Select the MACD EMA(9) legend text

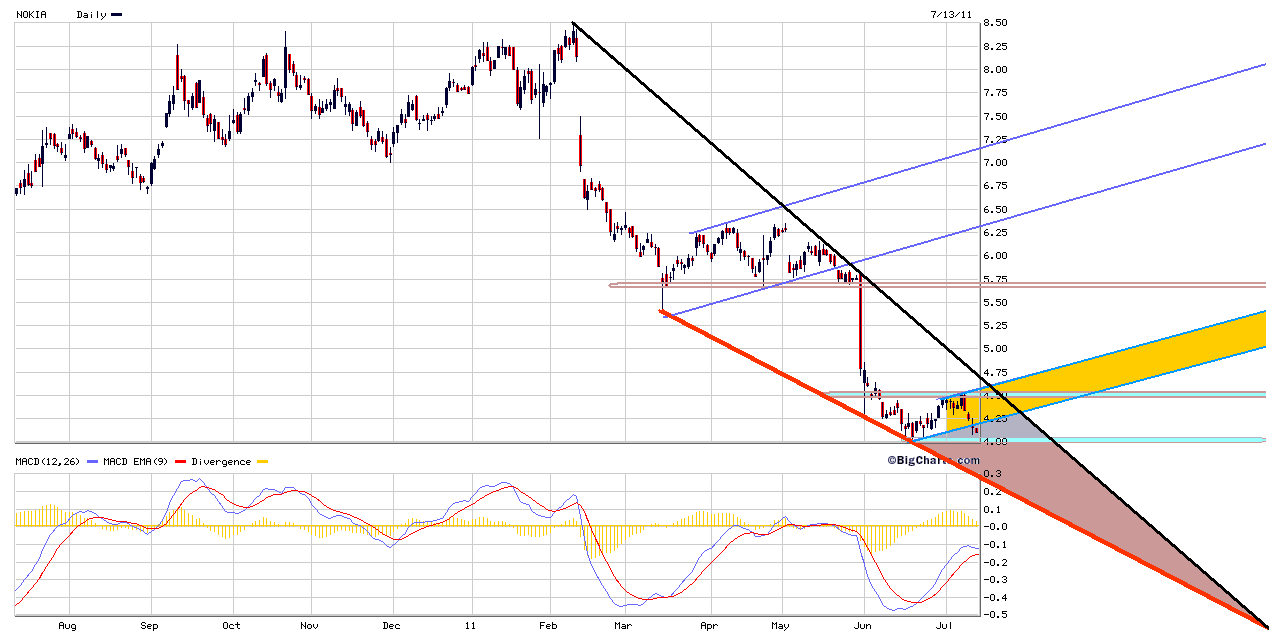pyautogui.click(x=138, y=462)
